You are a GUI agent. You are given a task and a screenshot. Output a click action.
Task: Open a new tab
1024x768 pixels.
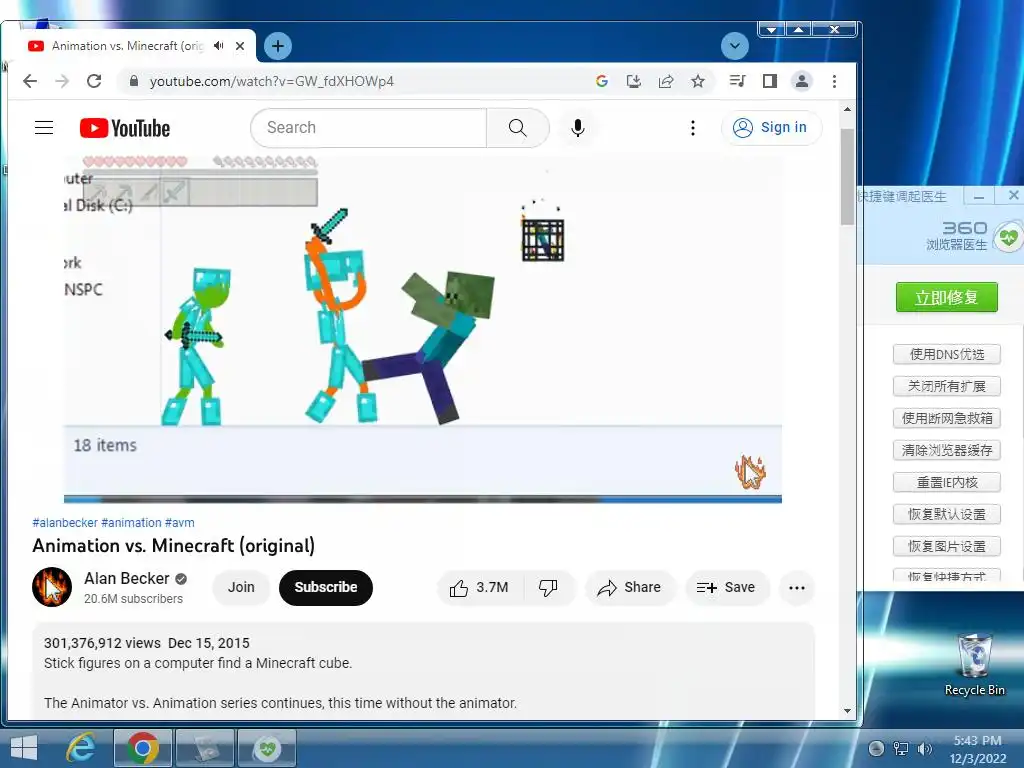tap(278, 46)
